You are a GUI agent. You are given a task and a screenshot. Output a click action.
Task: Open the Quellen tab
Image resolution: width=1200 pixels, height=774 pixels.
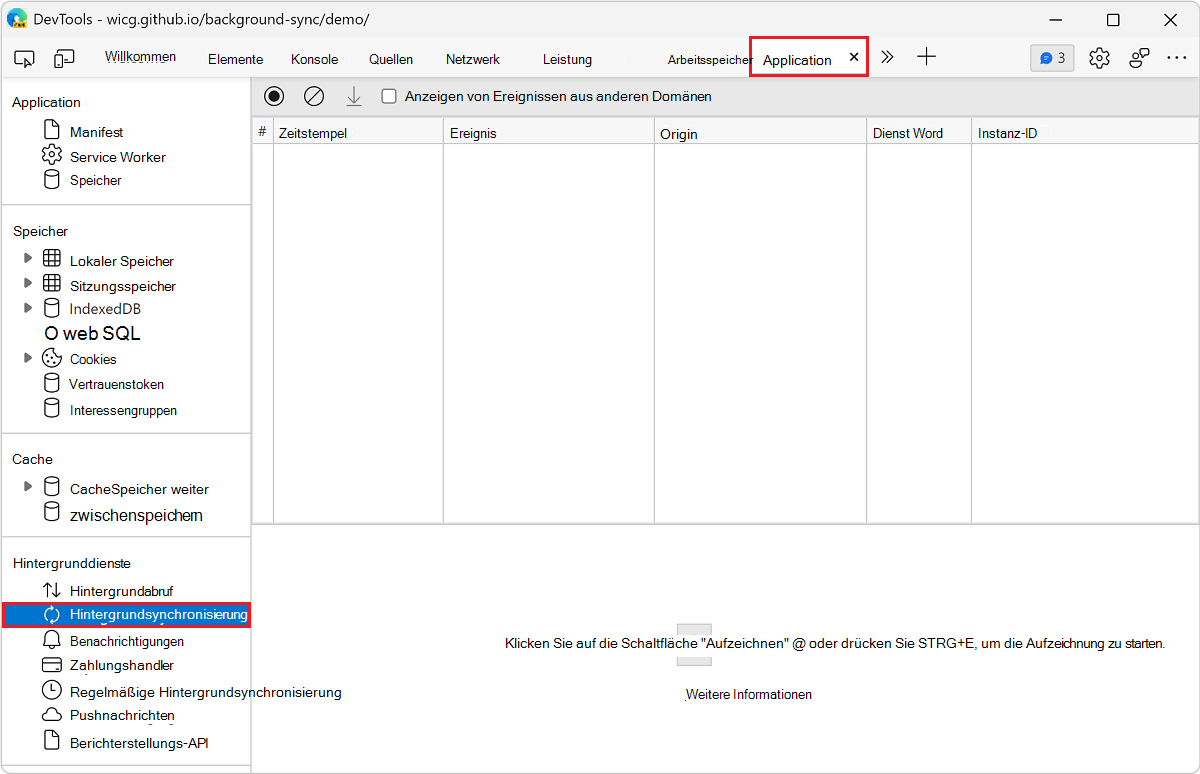coord(391,59)
